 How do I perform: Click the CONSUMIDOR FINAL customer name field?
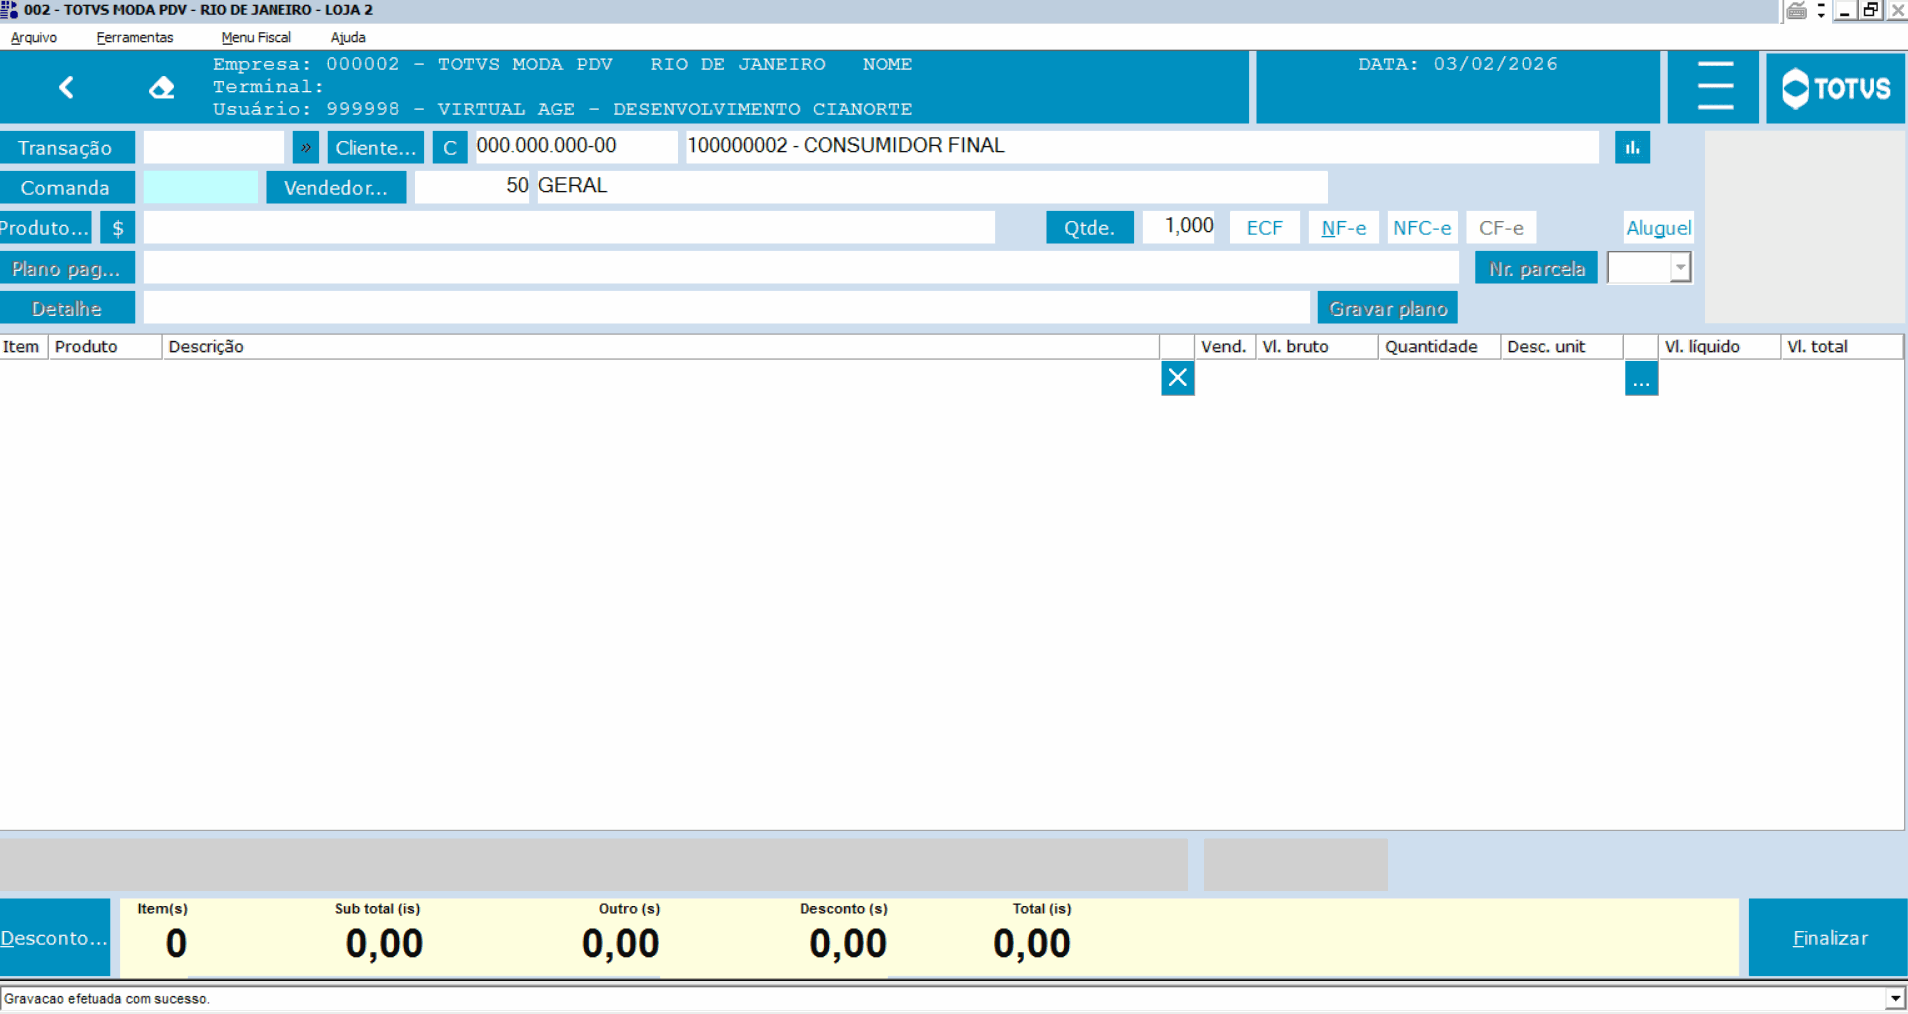[1142, 147]
